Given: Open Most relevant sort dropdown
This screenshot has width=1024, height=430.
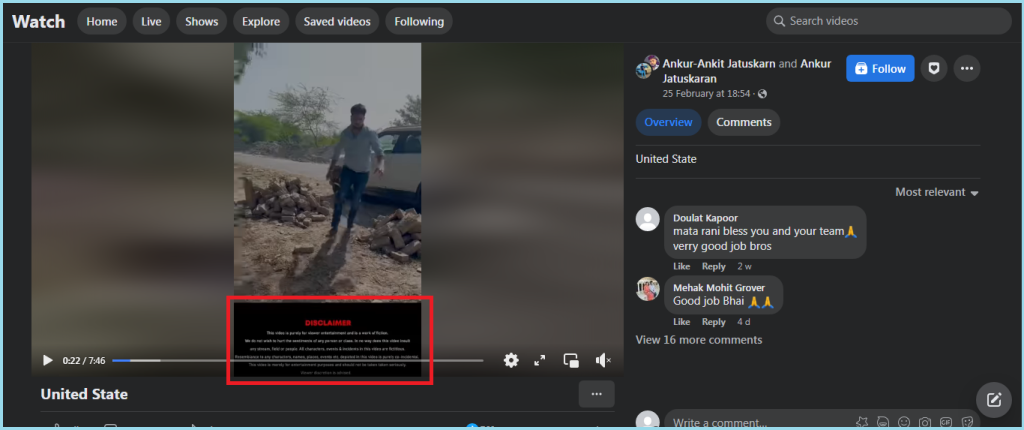Looking at the screenshot, I should 937,192.
